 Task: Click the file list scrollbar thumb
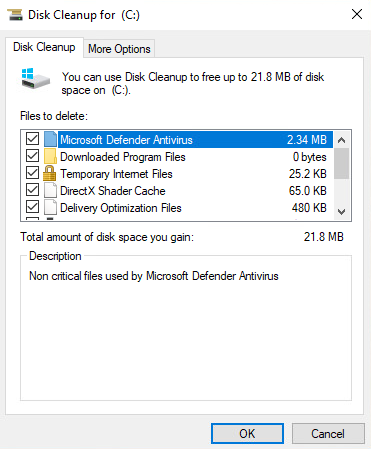tap(341, 164)
